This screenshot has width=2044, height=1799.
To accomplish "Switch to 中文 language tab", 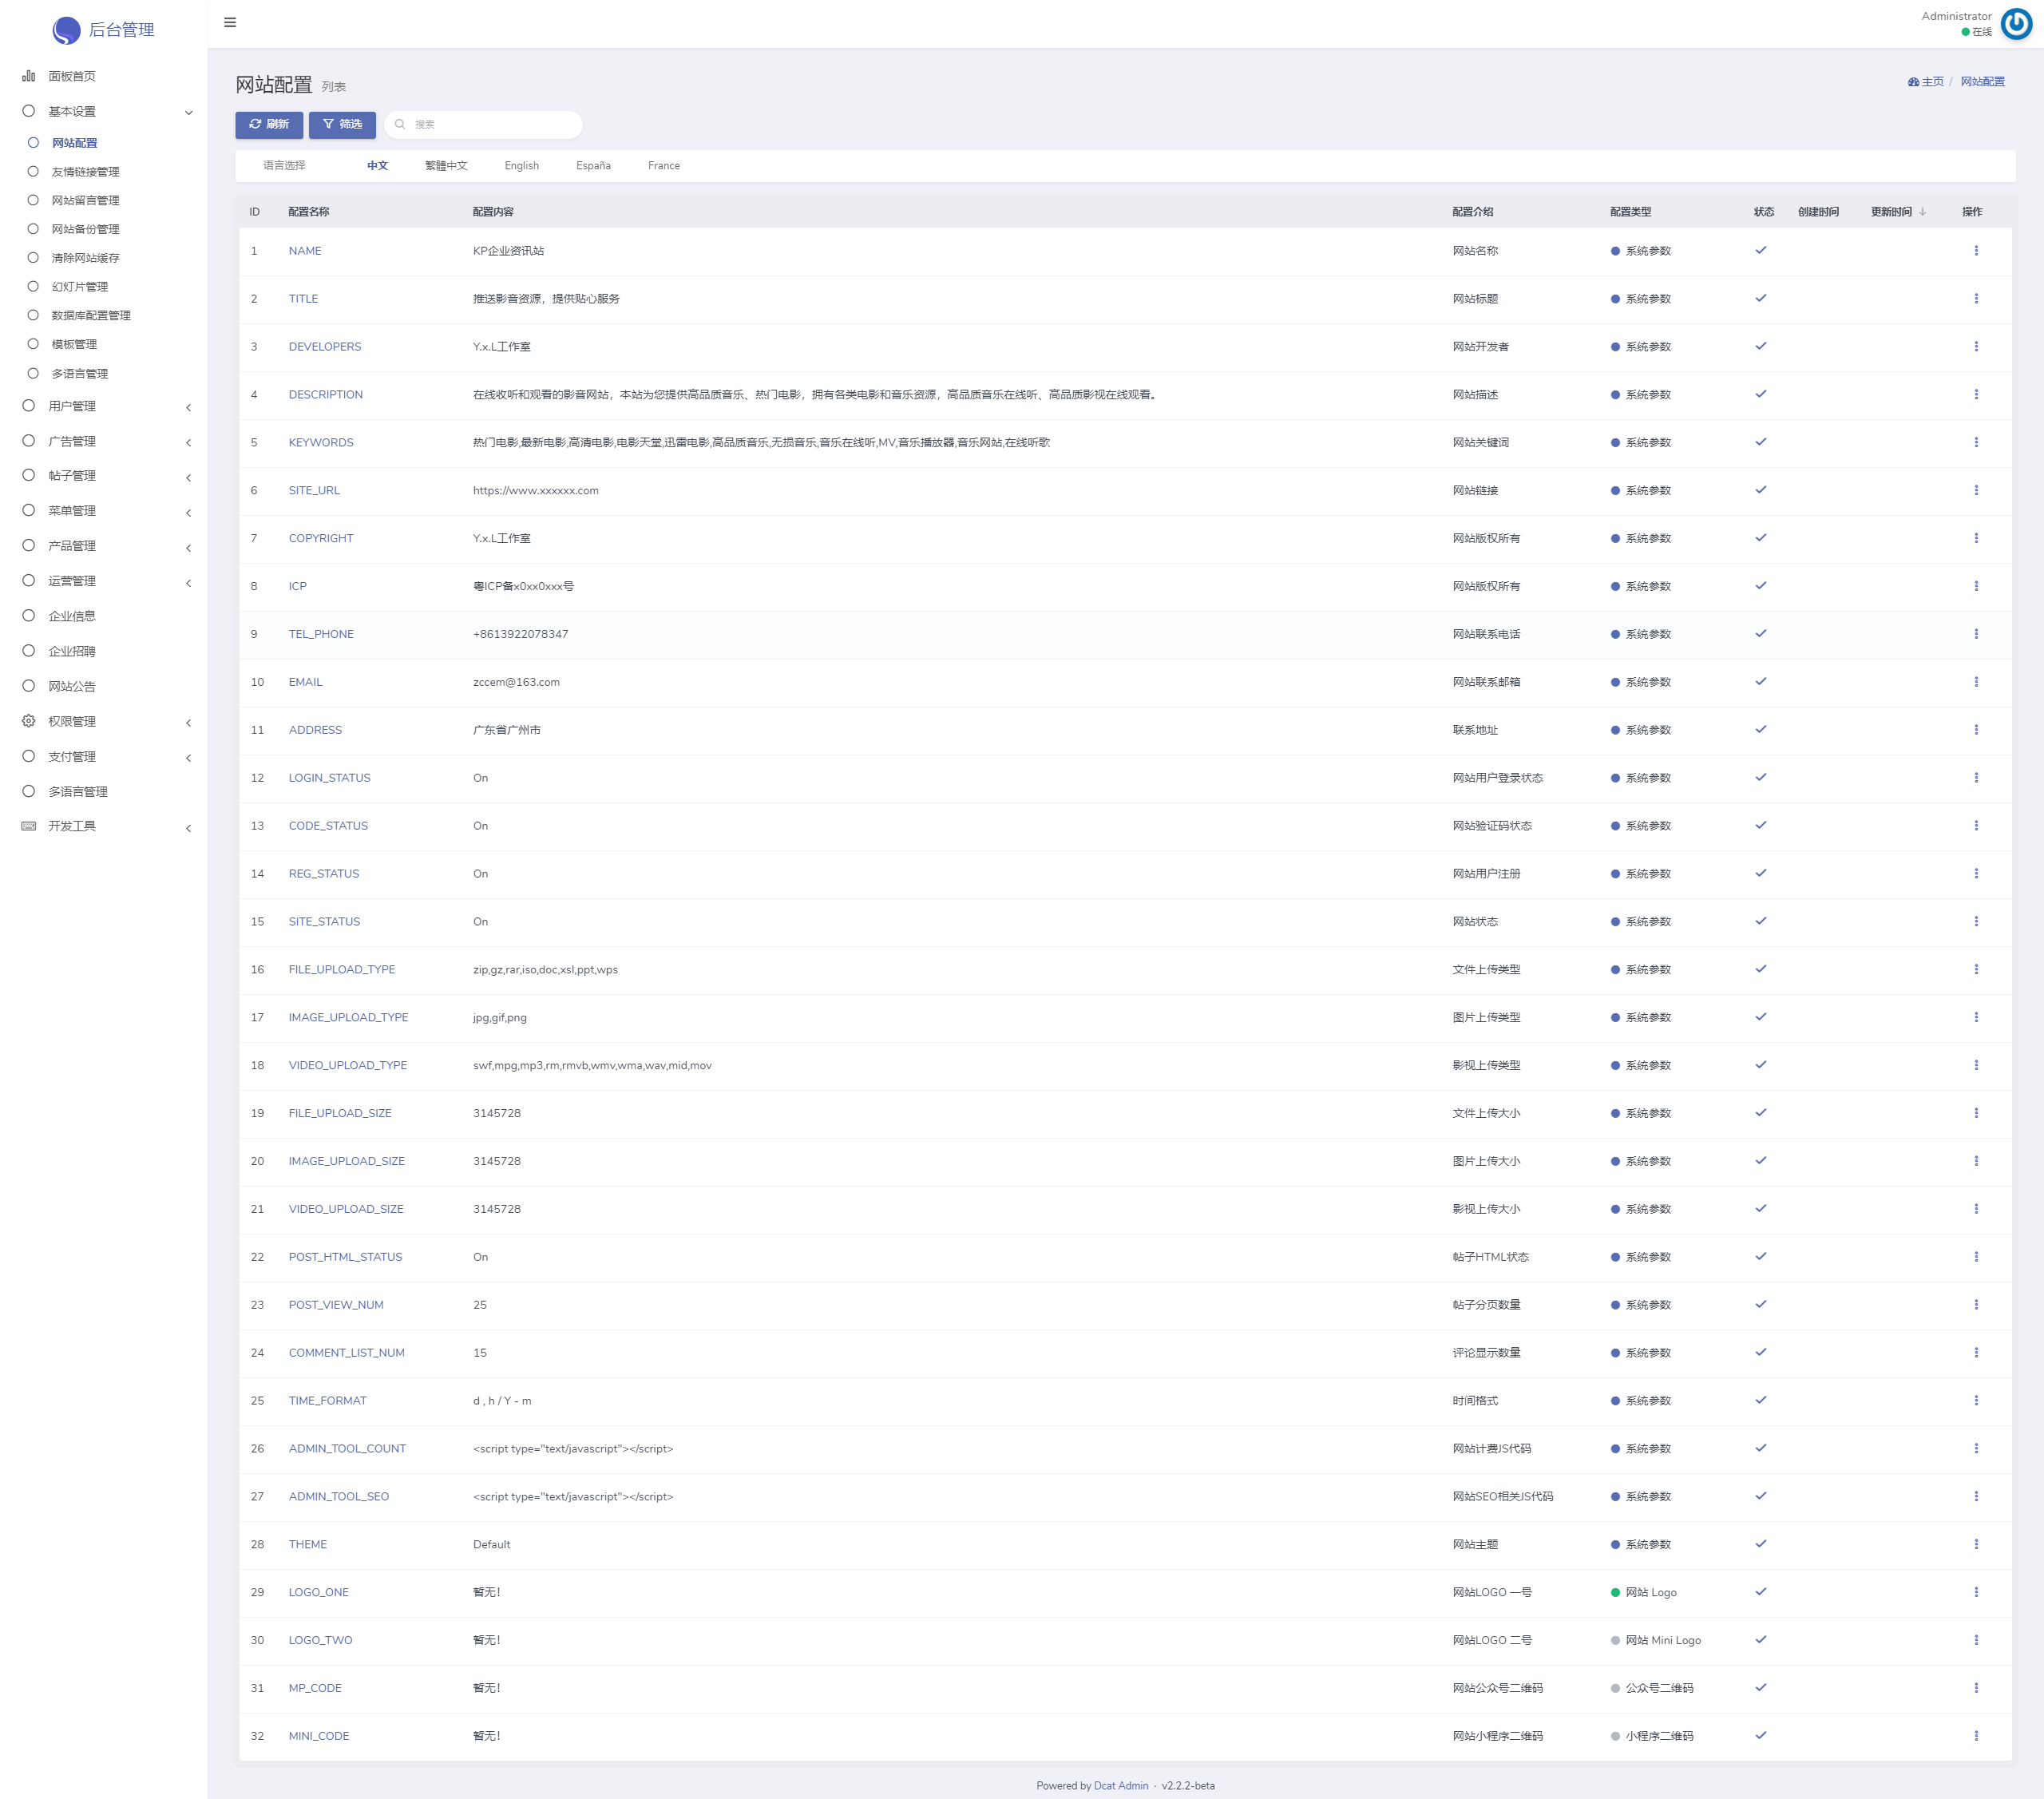I will 377,166.
